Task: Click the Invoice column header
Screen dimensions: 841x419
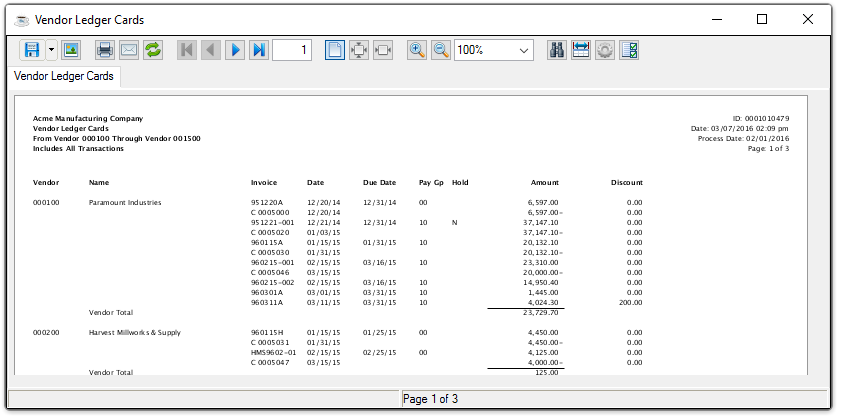Action: (264, 183)
